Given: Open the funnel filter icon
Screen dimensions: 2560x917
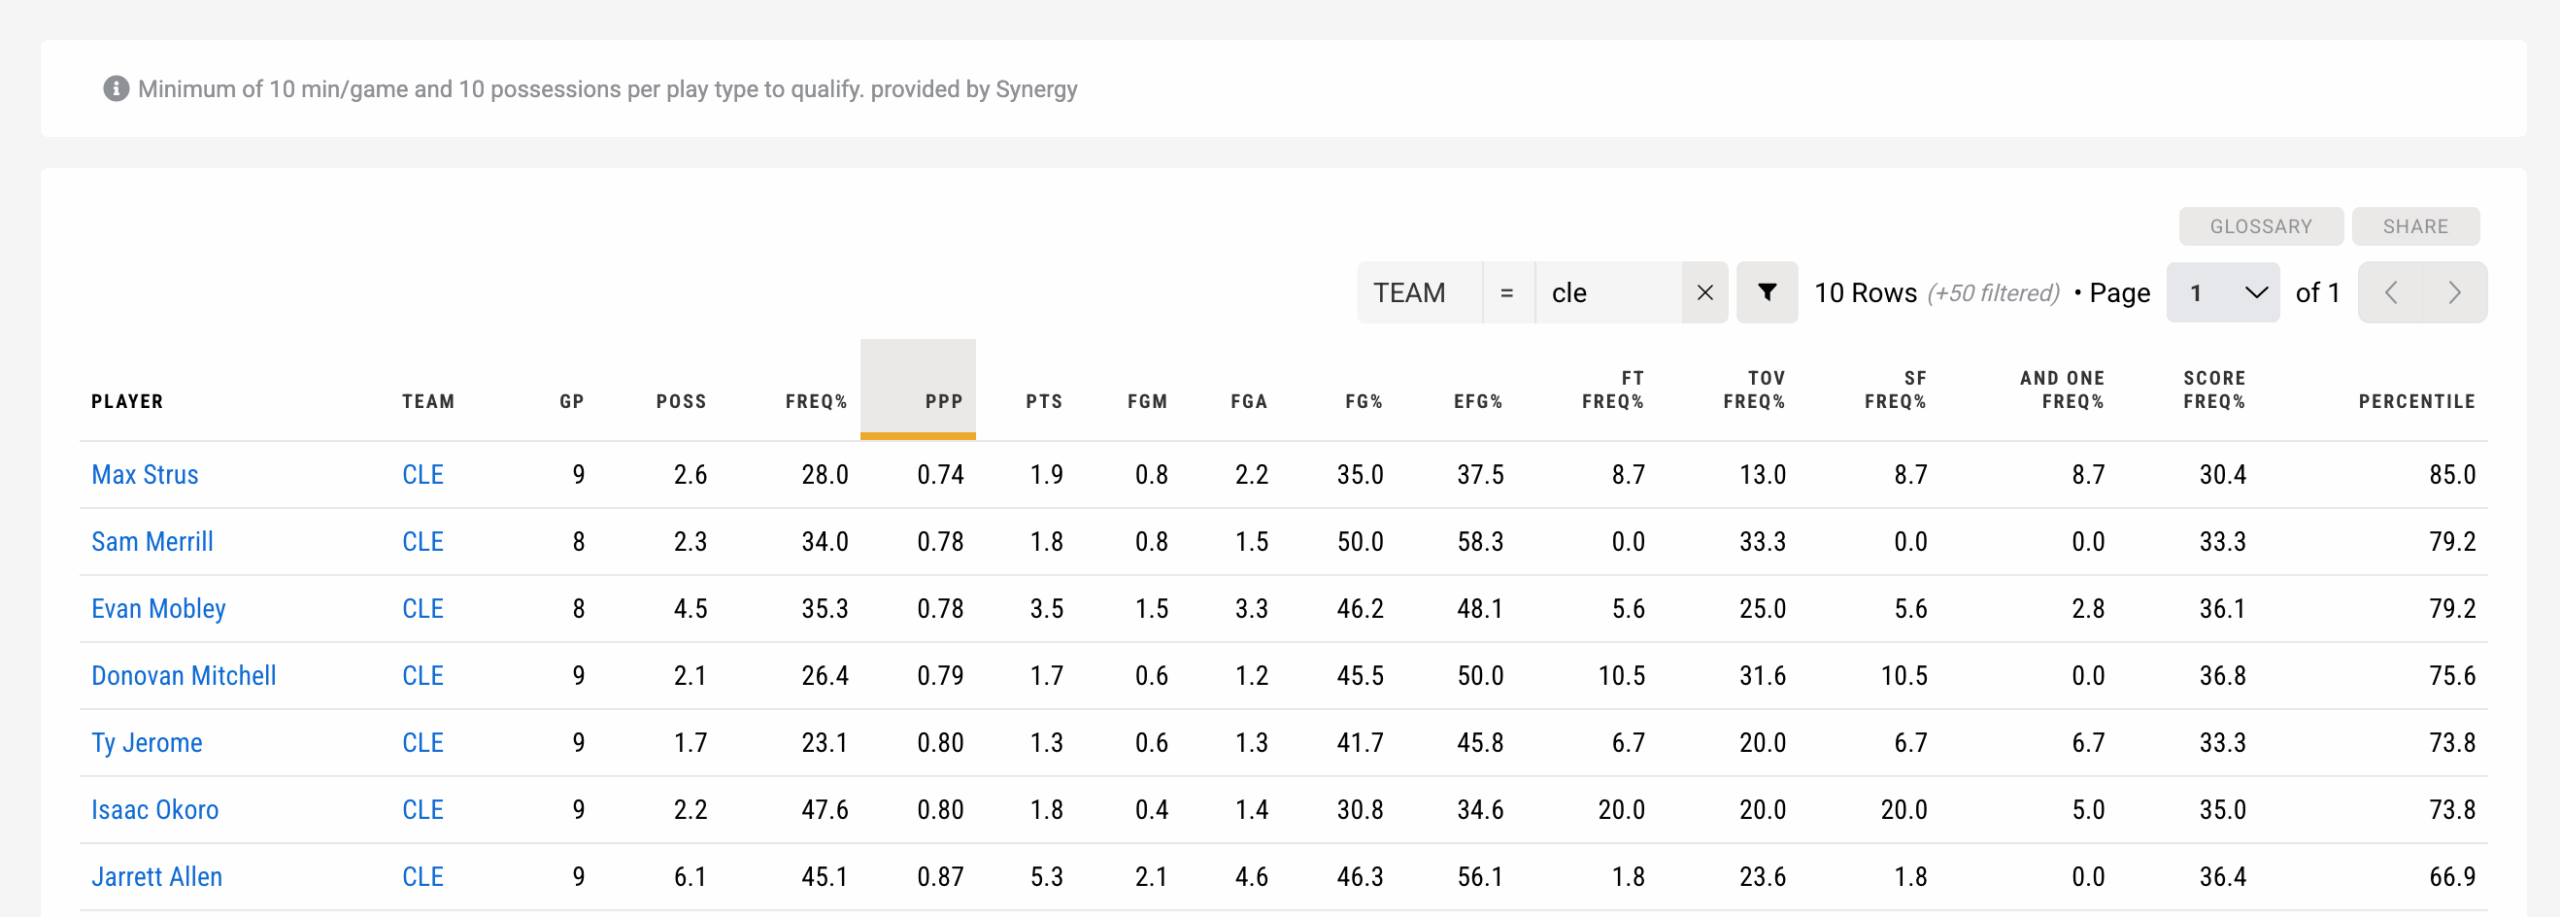Looking at the screenshot, I should point(1767,293).
